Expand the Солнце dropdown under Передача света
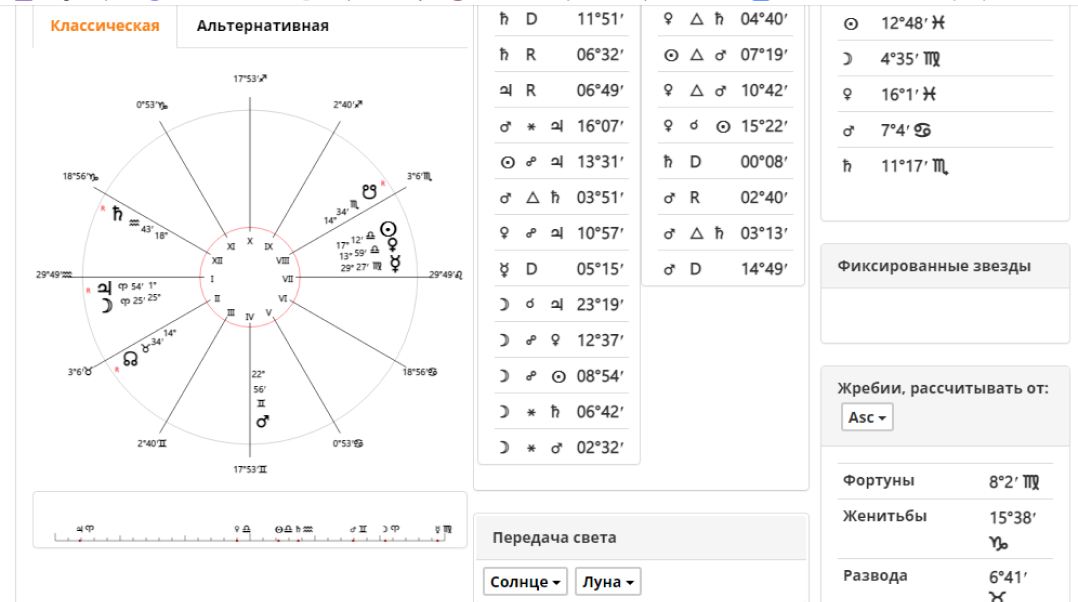Viewport: 1078px width, 602px height. click(525, 582)
